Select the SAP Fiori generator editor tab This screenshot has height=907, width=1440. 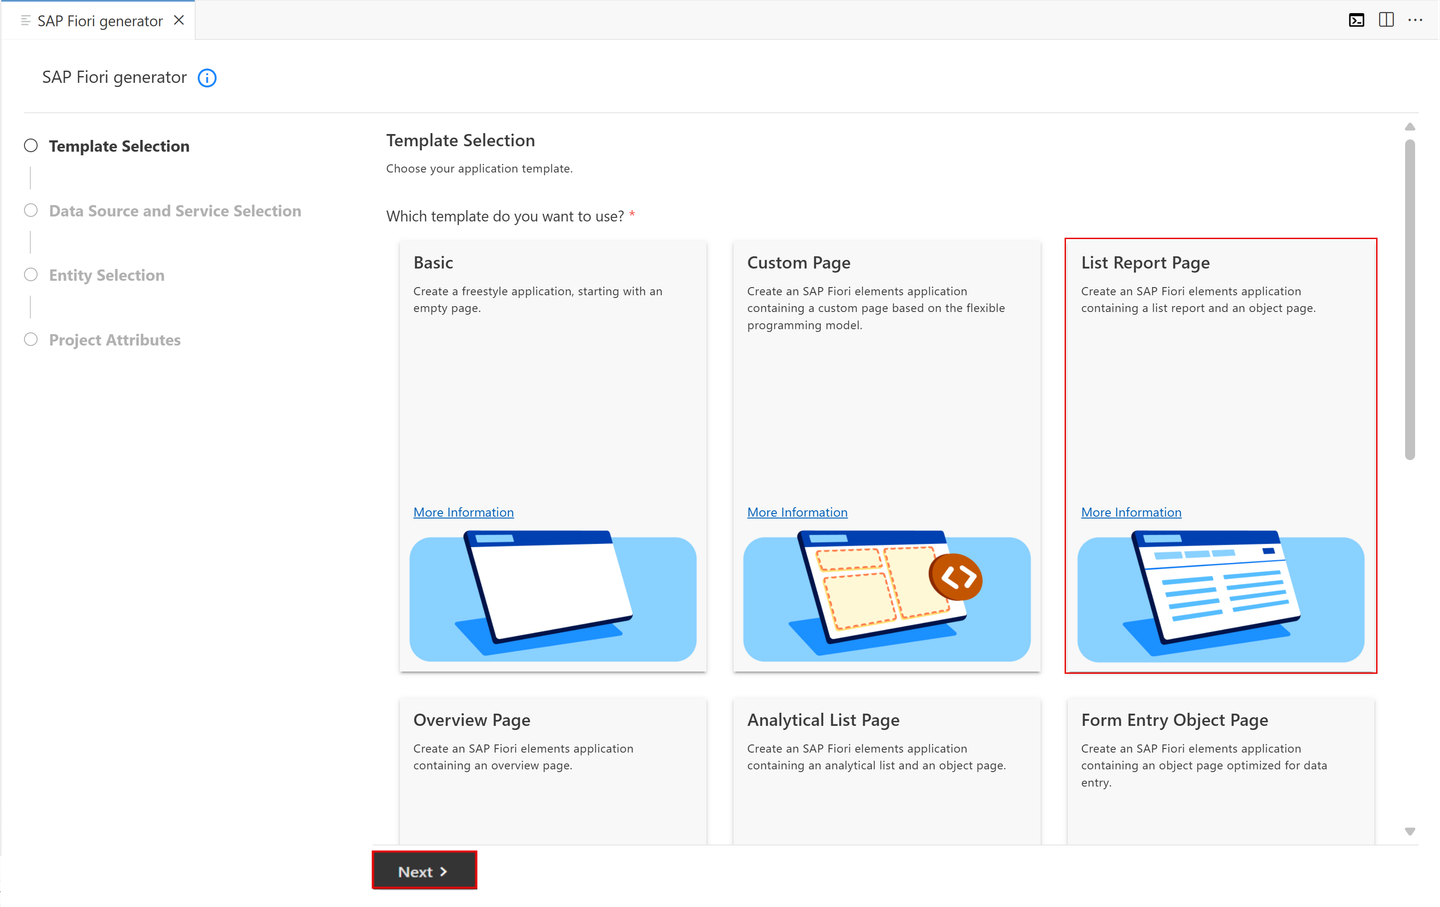point(100,20)
